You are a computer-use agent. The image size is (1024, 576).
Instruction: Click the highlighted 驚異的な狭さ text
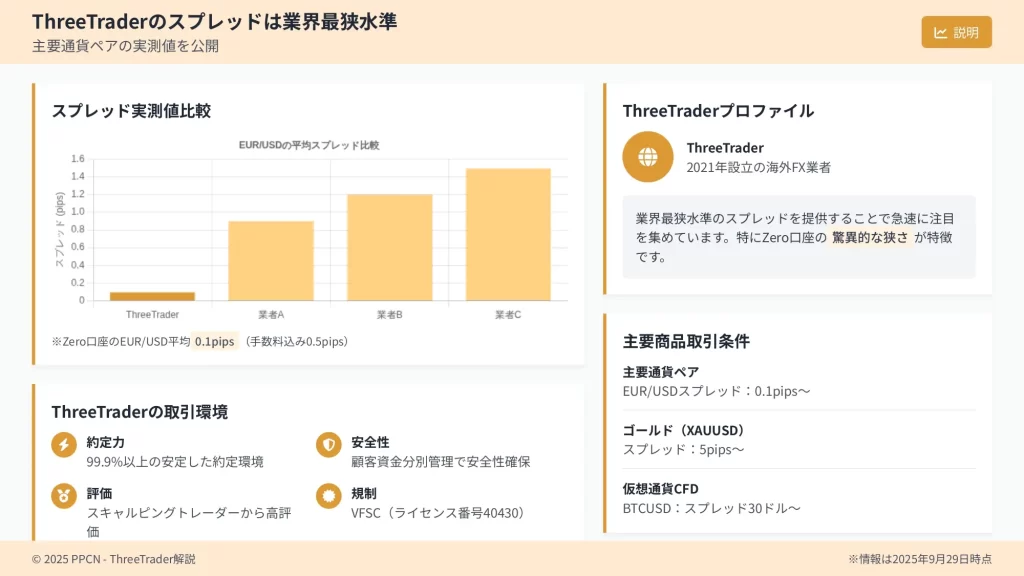[x=869, y=238]
